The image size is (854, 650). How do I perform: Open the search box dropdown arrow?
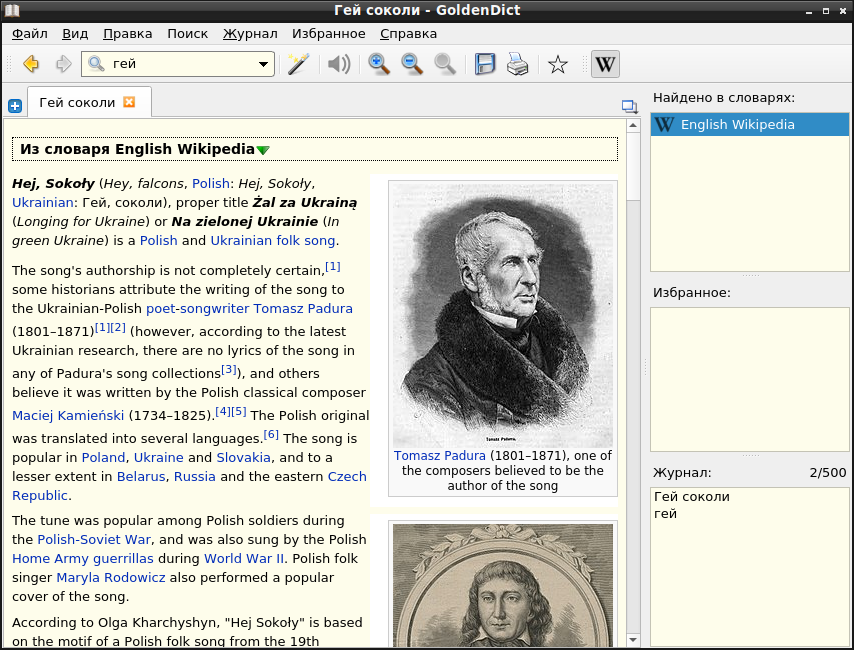pos(263,64)
